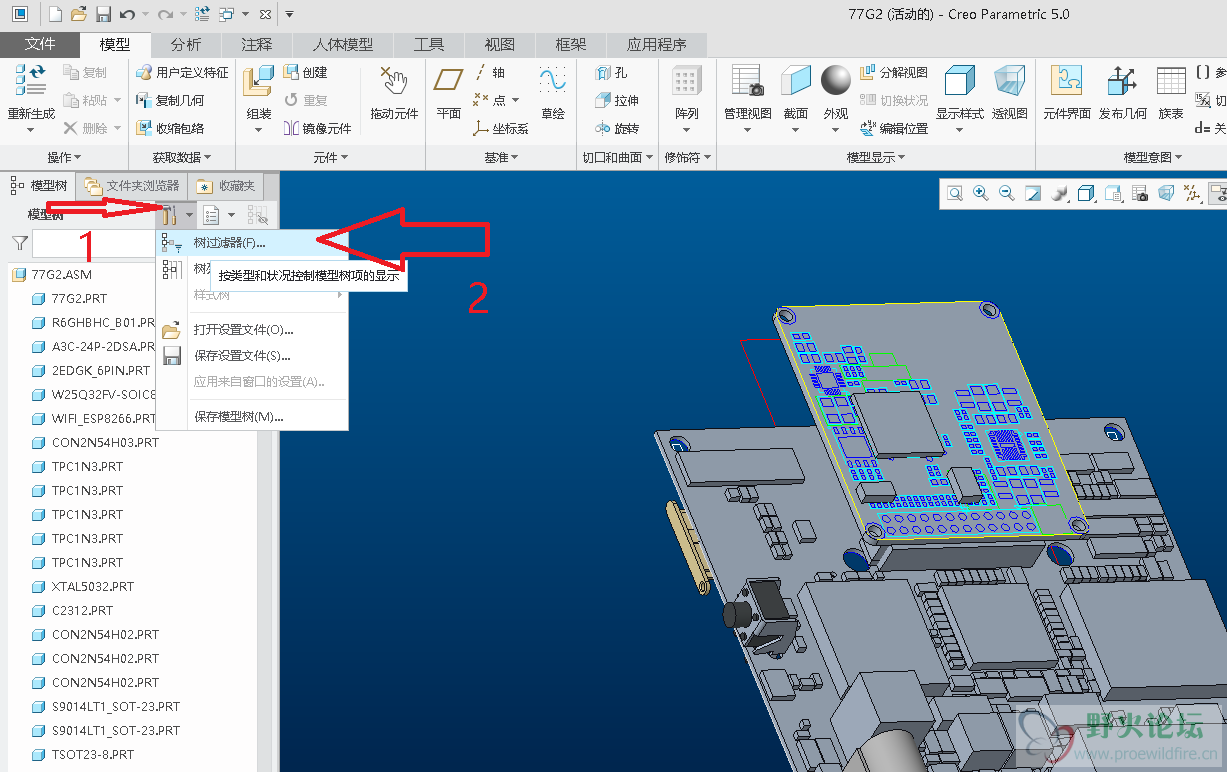Click 收缩包络 (Shrinkwrap)
The height and width of the screenshot is (772, 1227).
click(x=170, y=128)
